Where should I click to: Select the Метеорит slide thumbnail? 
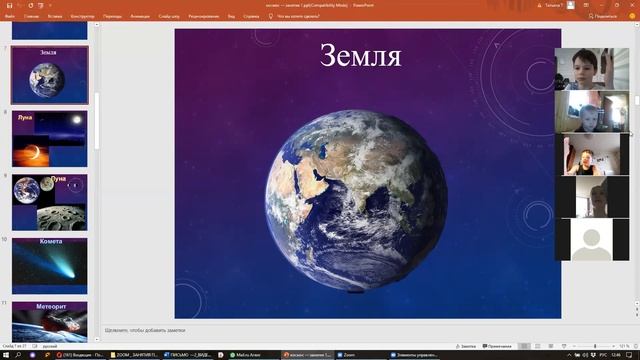49,322
